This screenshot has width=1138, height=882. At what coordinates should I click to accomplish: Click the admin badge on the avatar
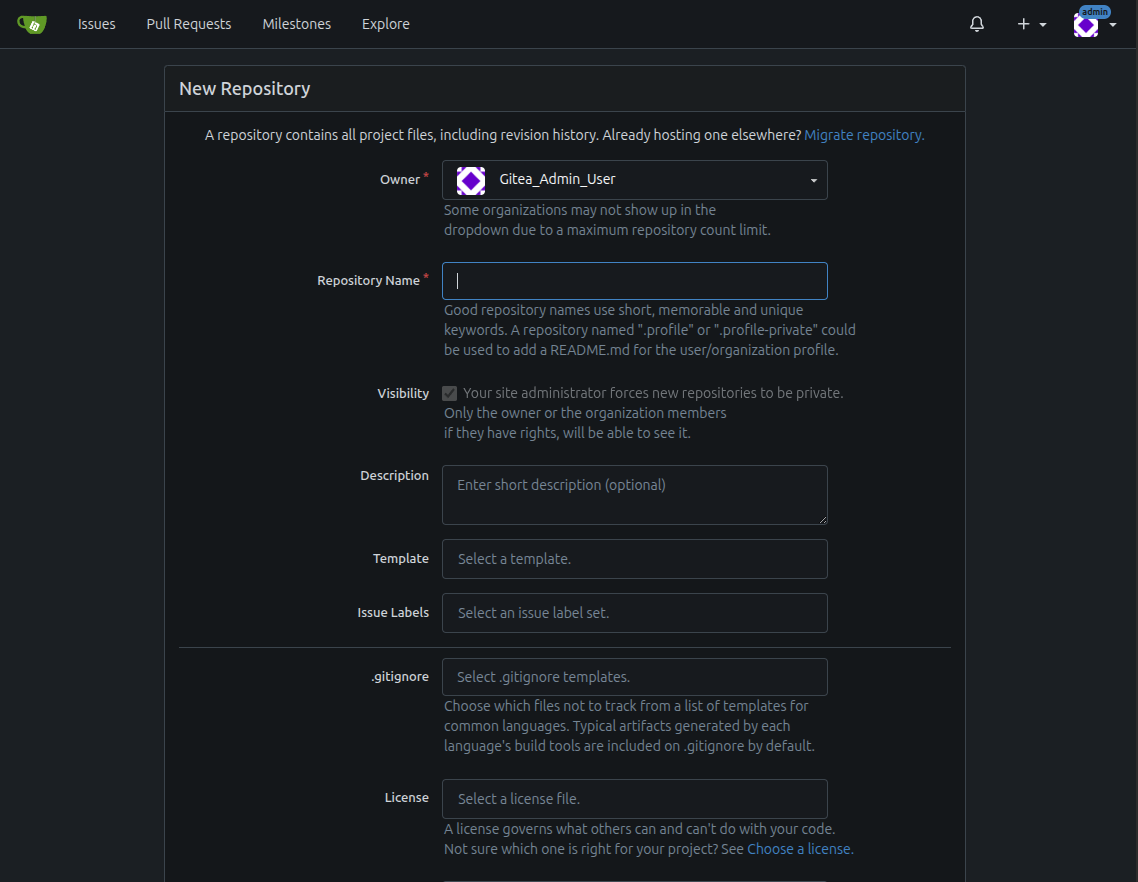tap(1094, 12)
